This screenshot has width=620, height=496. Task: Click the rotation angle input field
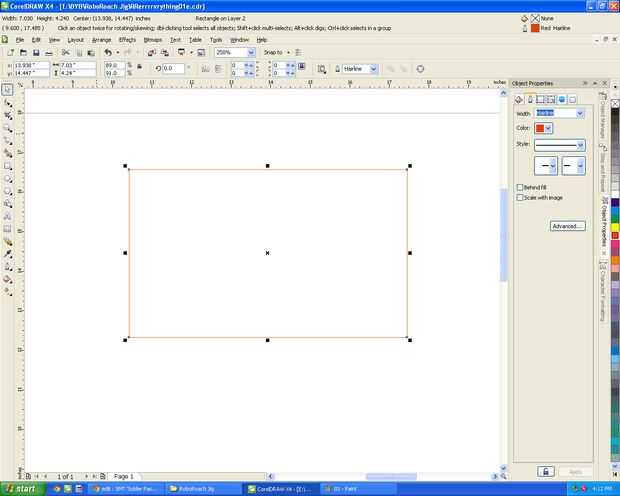174,68
